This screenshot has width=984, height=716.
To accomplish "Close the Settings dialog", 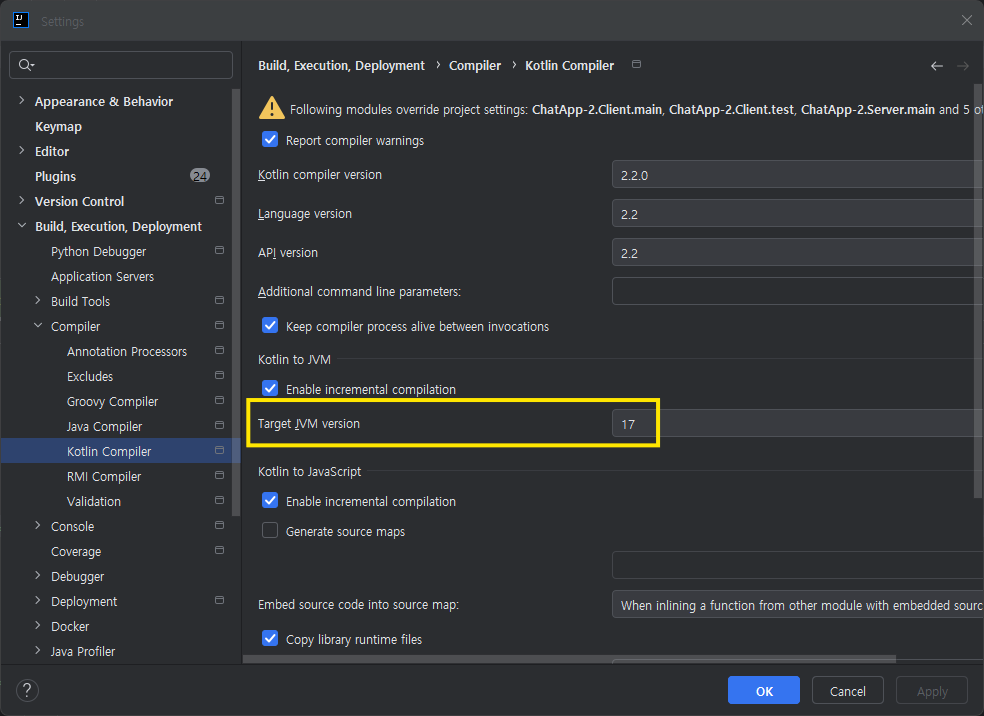I will [x=966, y=20].
